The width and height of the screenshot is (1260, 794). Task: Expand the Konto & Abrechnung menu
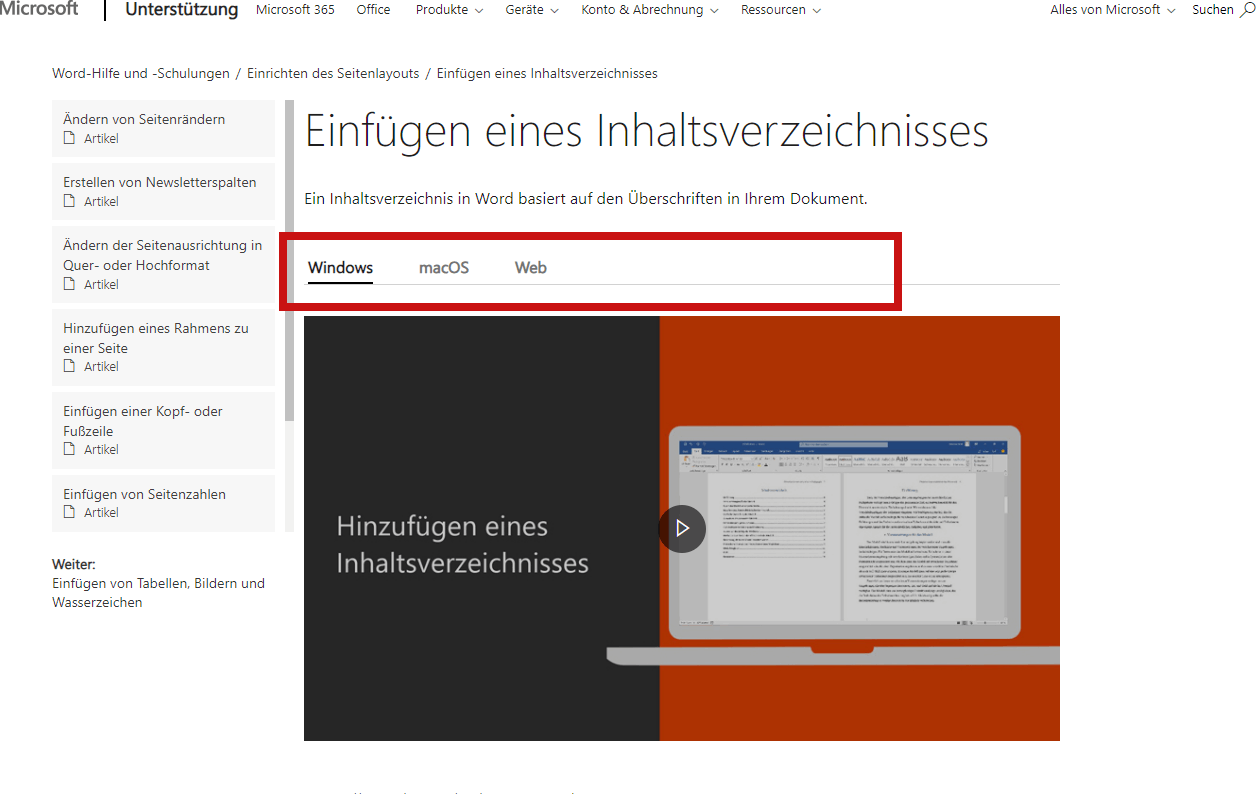coord(649,10)
